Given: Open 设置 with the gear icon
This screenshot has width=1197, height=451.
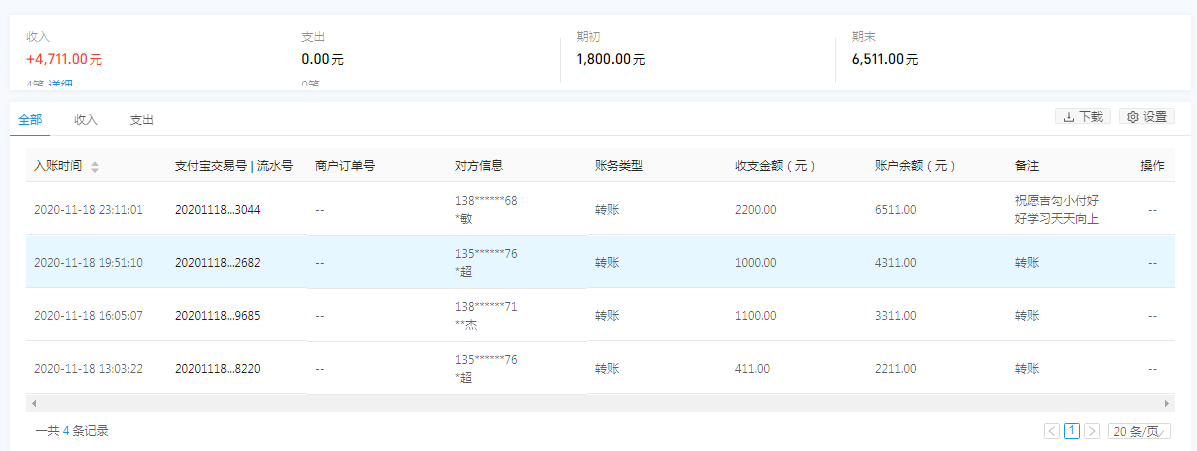Looking at the screenshot, I should point(1146,117).
